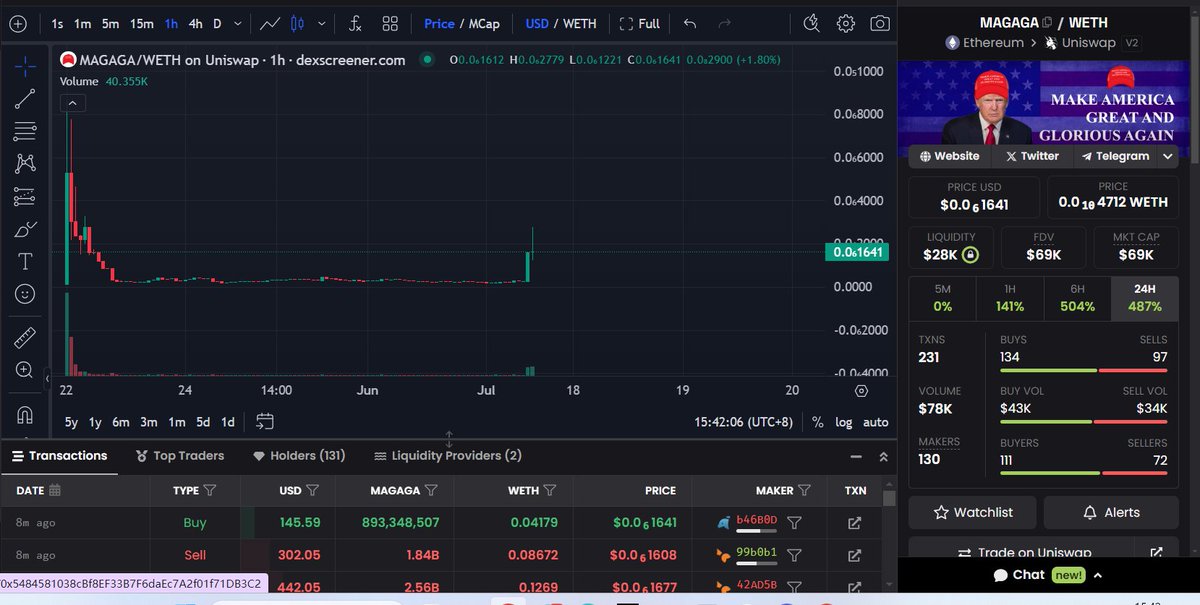Viewport: 1200px width, 605px height.
Task: Open chart settings gear in top toolbar
Action: point(846,23)
